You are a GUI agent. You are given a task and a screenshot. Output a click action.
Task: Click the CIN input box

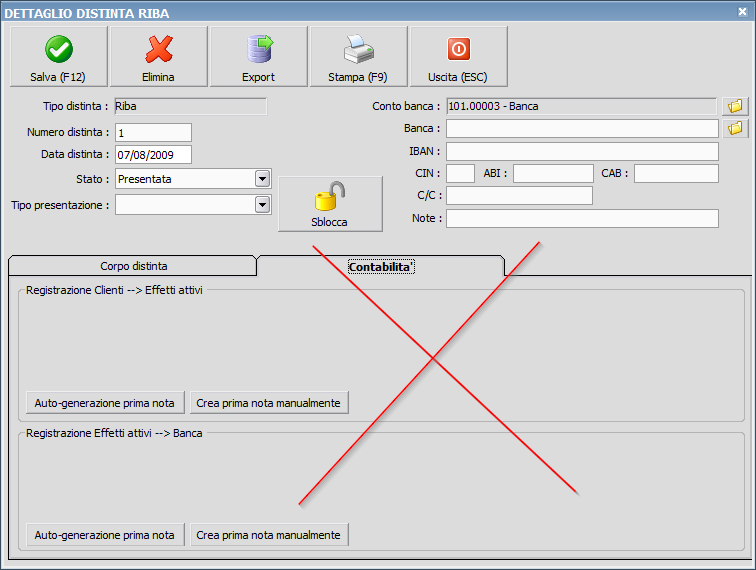click(460, 174)
